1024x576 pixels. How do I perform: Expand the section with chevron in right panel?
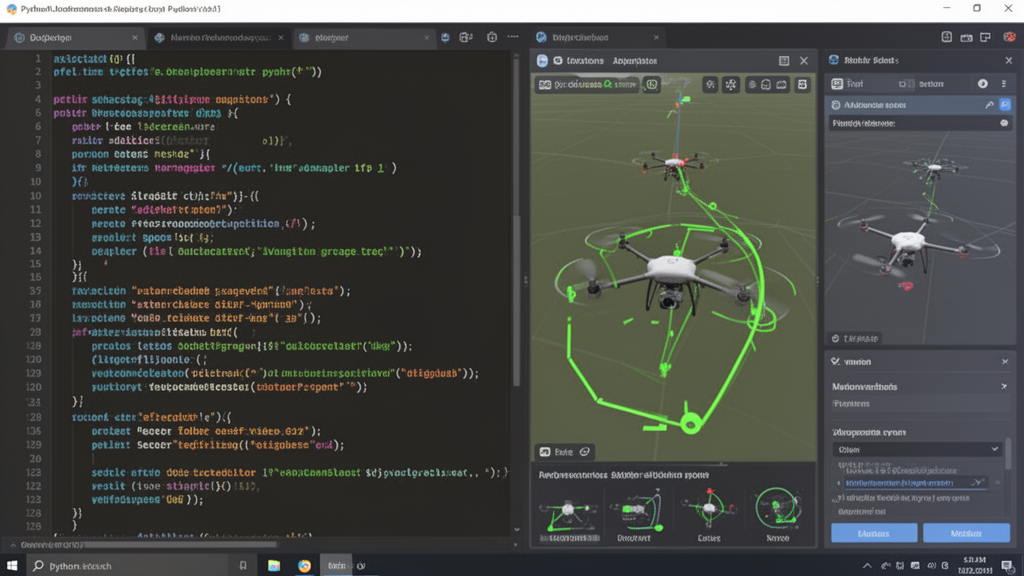1004,386
